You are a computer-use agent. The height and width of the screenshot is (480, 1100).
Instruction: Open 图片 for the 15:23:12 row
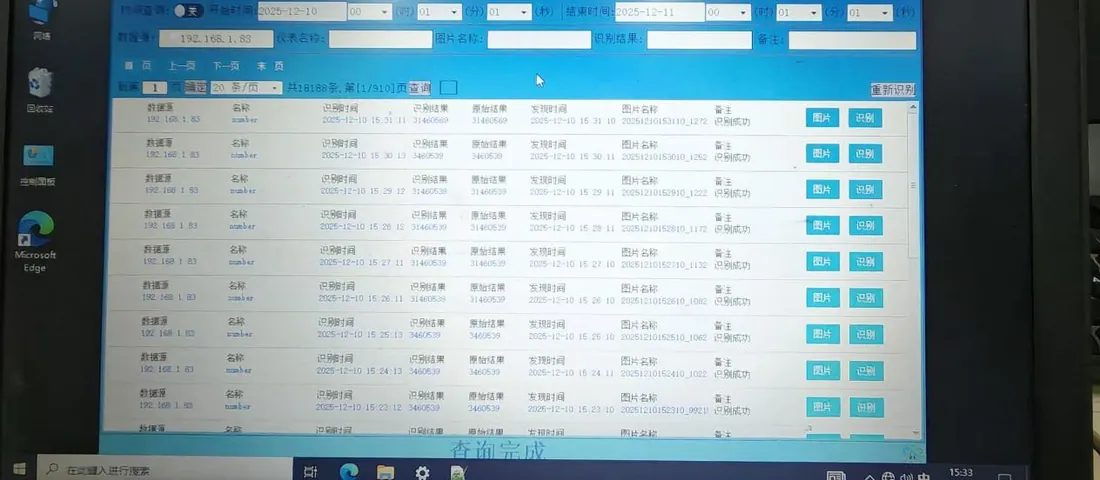(x=824, y=406)
